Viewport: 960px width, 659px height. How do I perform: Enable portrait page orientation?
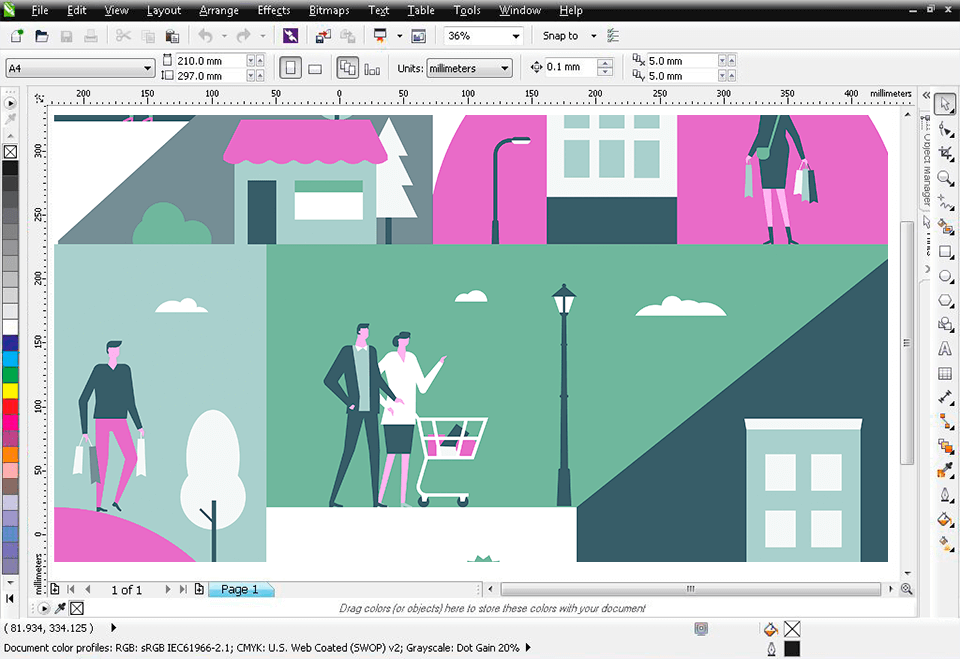pos(290,67)
